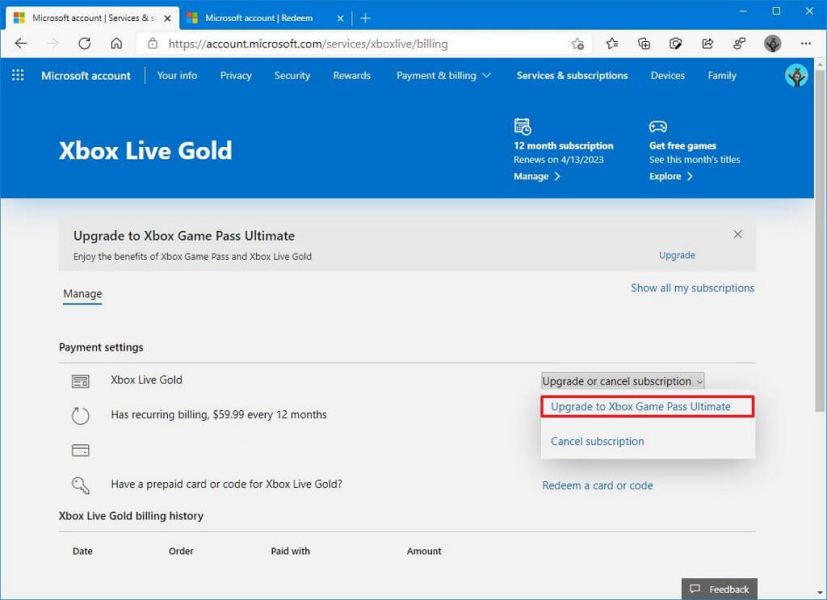
Task: Click the Order column header
Action: 181,551
